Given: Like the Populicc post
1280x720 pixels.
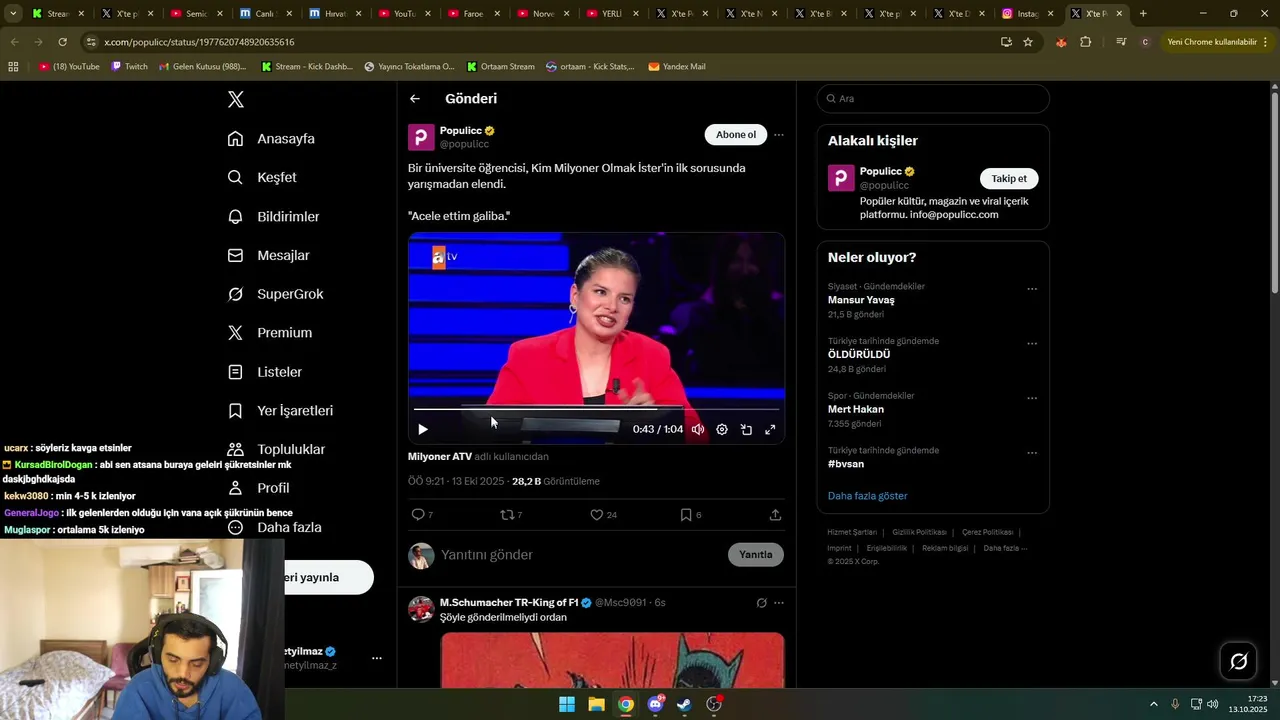Looking at the screenshot, I should 596,515.
